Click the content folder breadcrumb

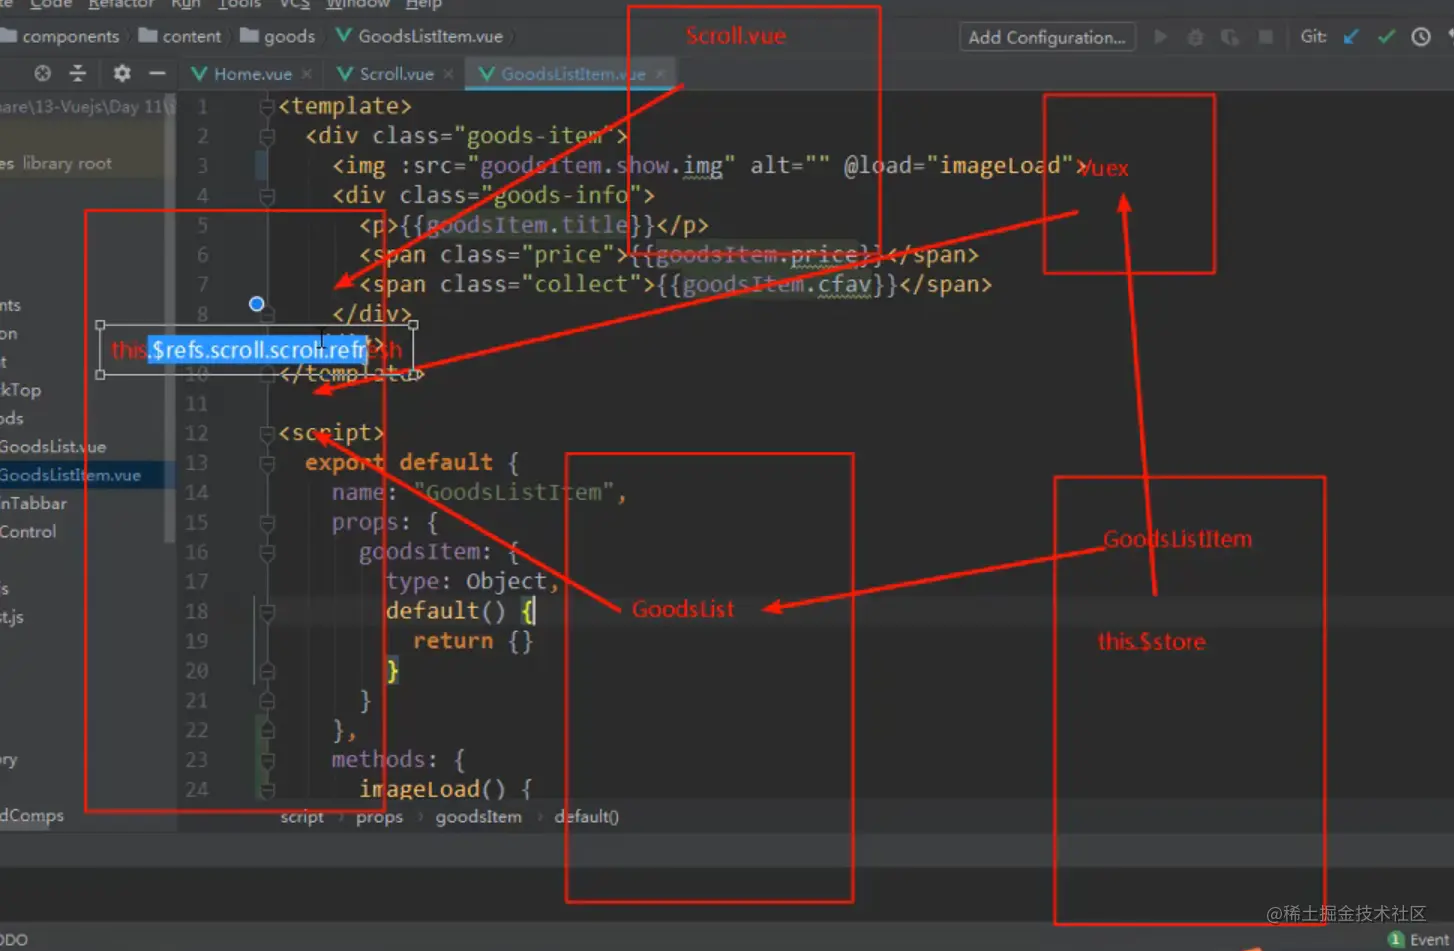coord(180,37)
